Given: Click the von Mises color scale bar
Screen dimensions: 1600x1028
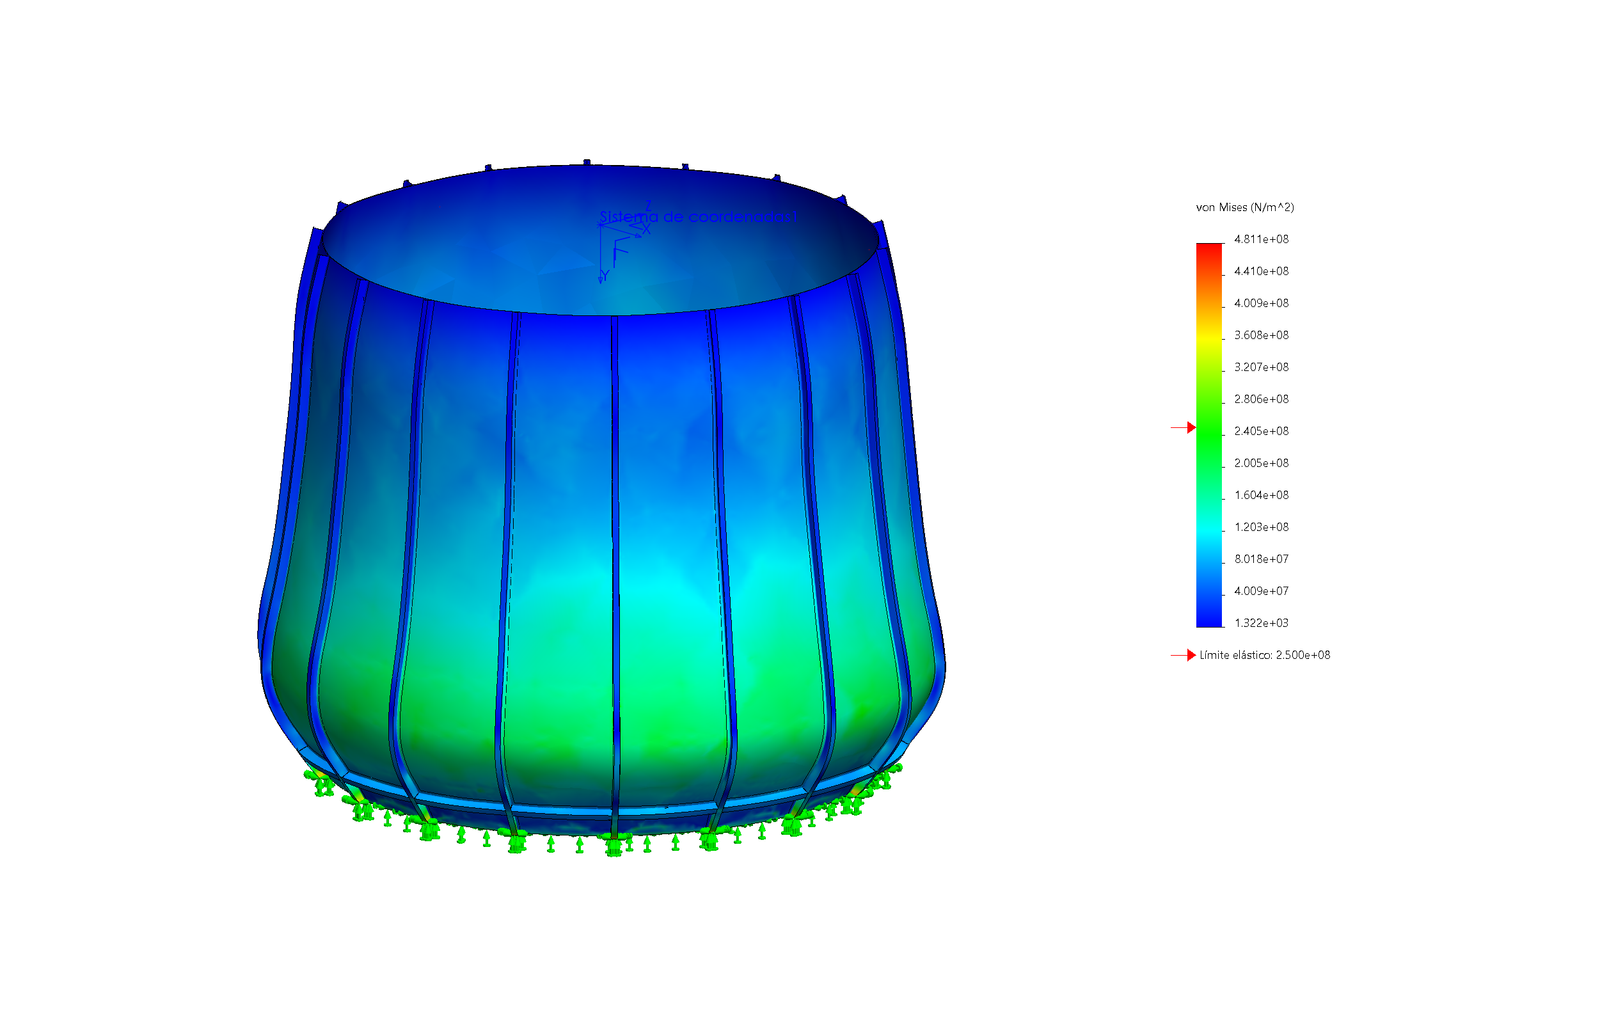Looking at the screenshot, I should coord(1209,435).
